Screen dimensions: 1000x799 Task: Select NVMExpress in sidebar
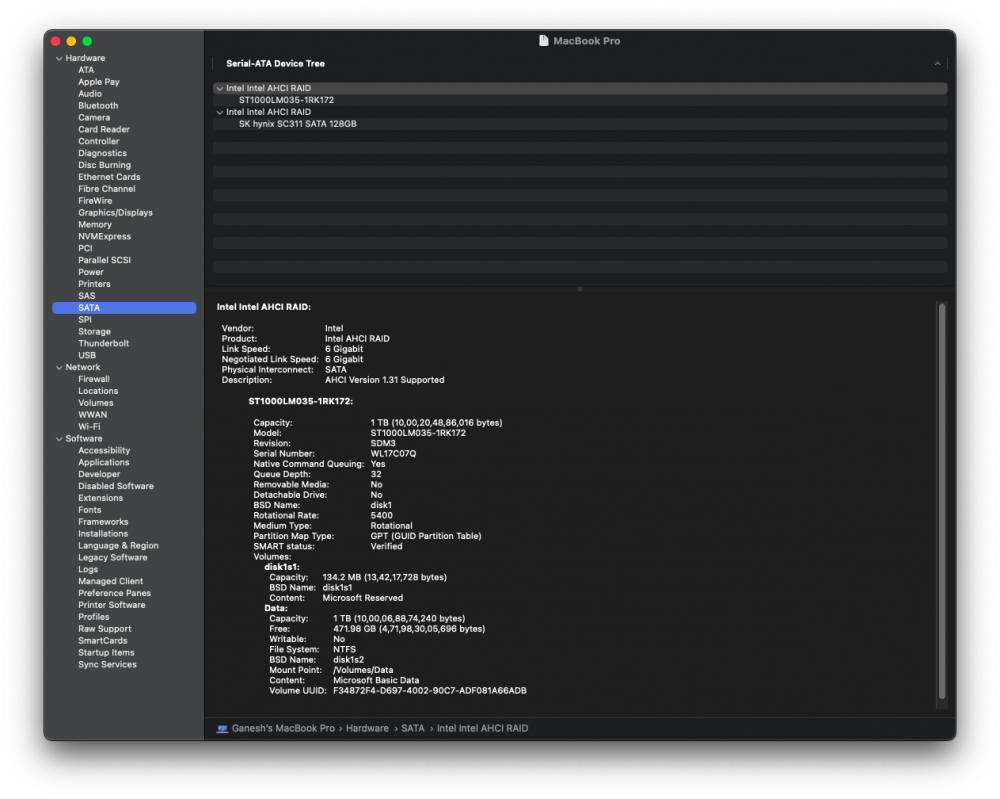click(105, 237)
